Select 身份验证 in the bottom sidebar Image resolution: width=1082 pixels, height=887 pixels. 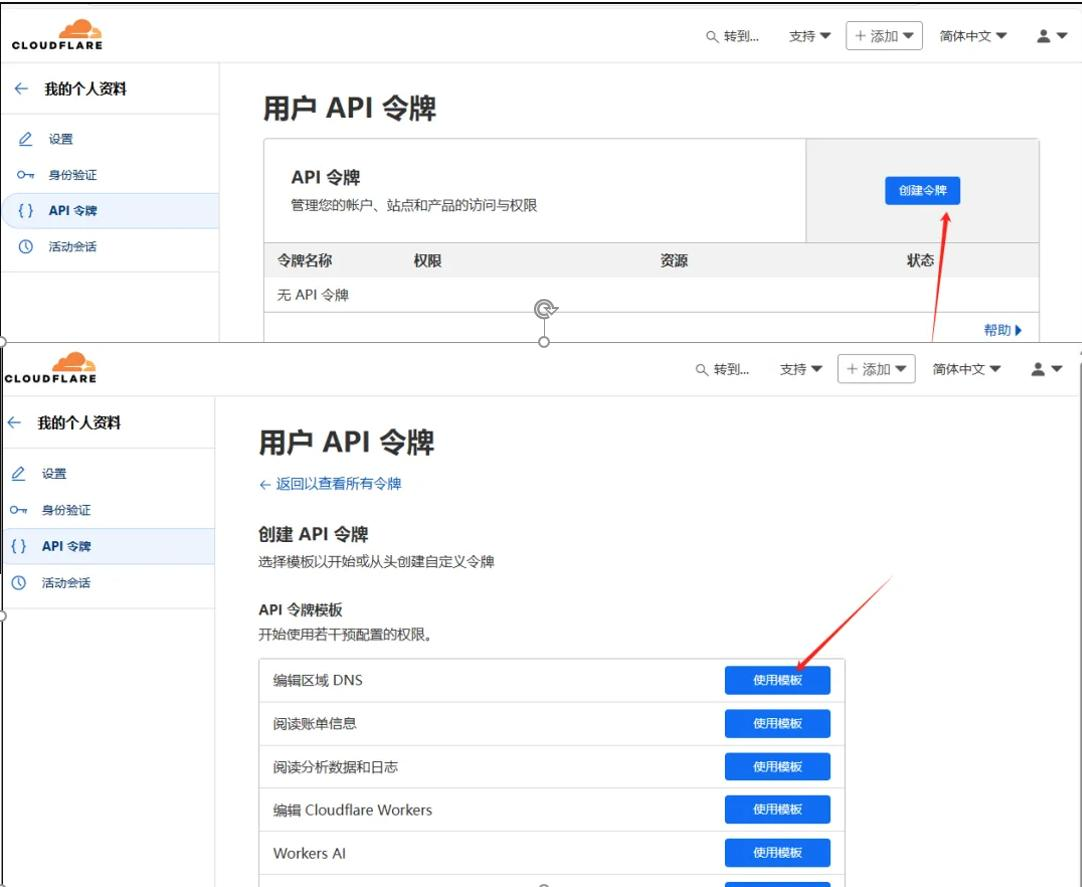pyautogui.click(x=66, y=510)
